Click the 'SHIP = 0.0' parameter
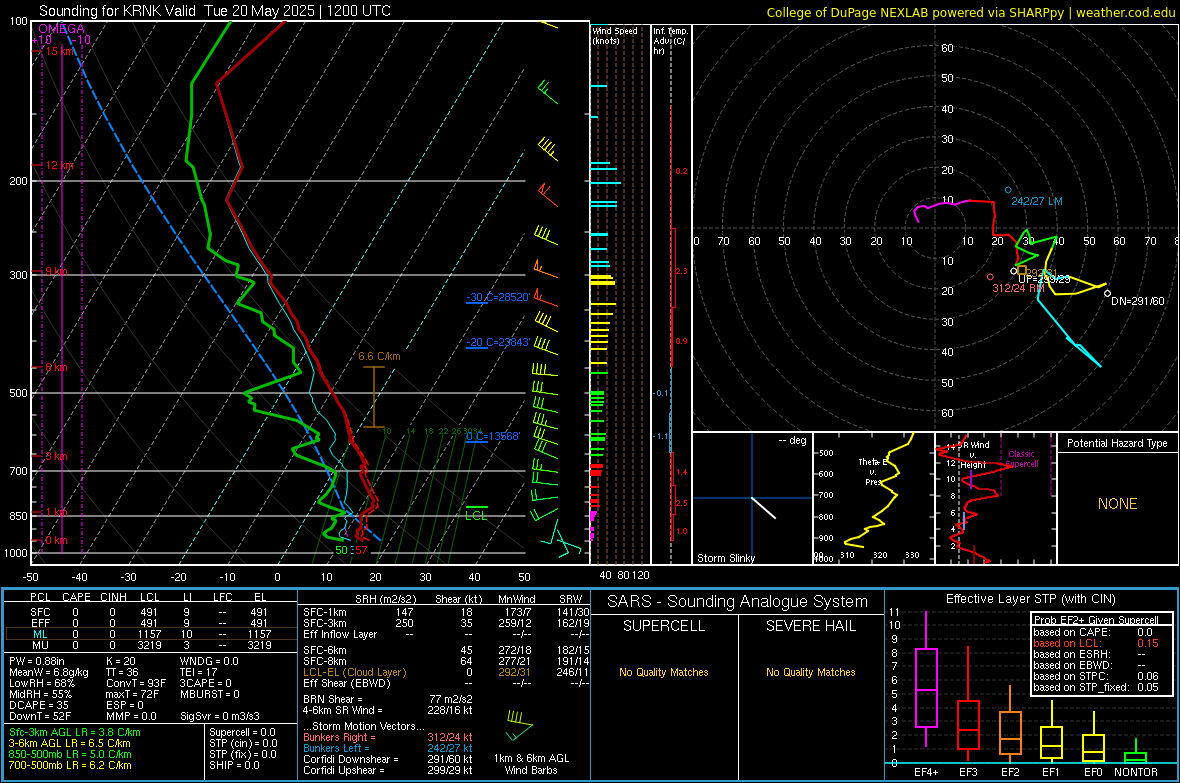Viewport: 1180px width, 783px height. tap(234, 765)
